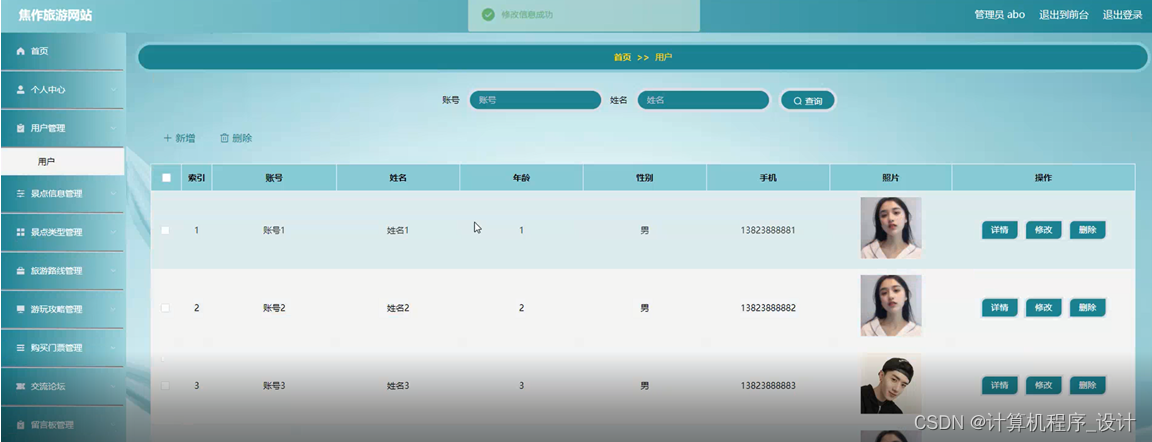Click 删除 button for 账号1
Image resolution: width=1152 pixels, height=442 pixels.
tap(1087, 230)
